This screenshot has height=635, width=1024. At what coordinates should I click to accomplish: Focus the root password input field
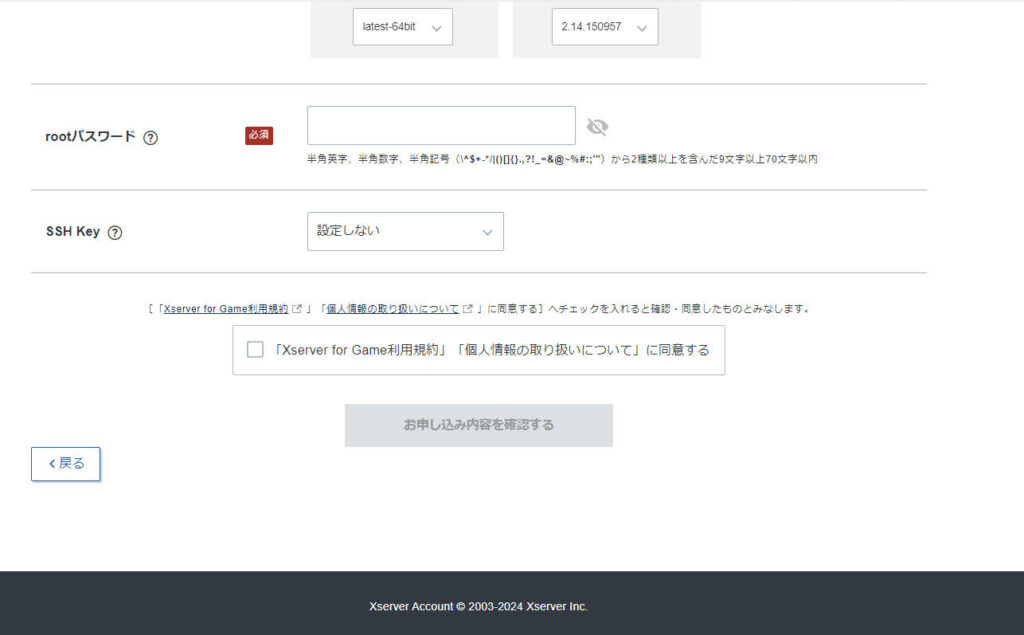click(441, 126)
